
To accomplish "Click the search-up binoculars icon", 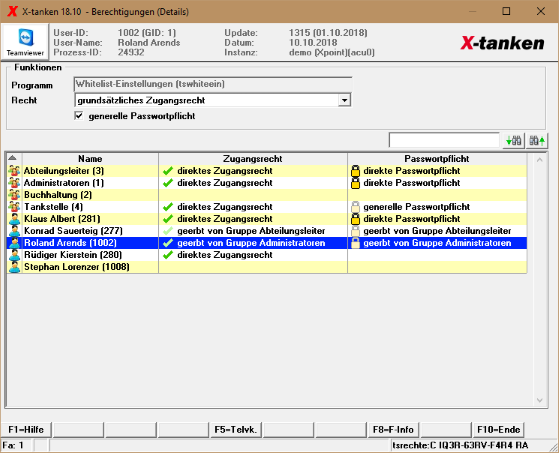I will click(x=537, y=140).
